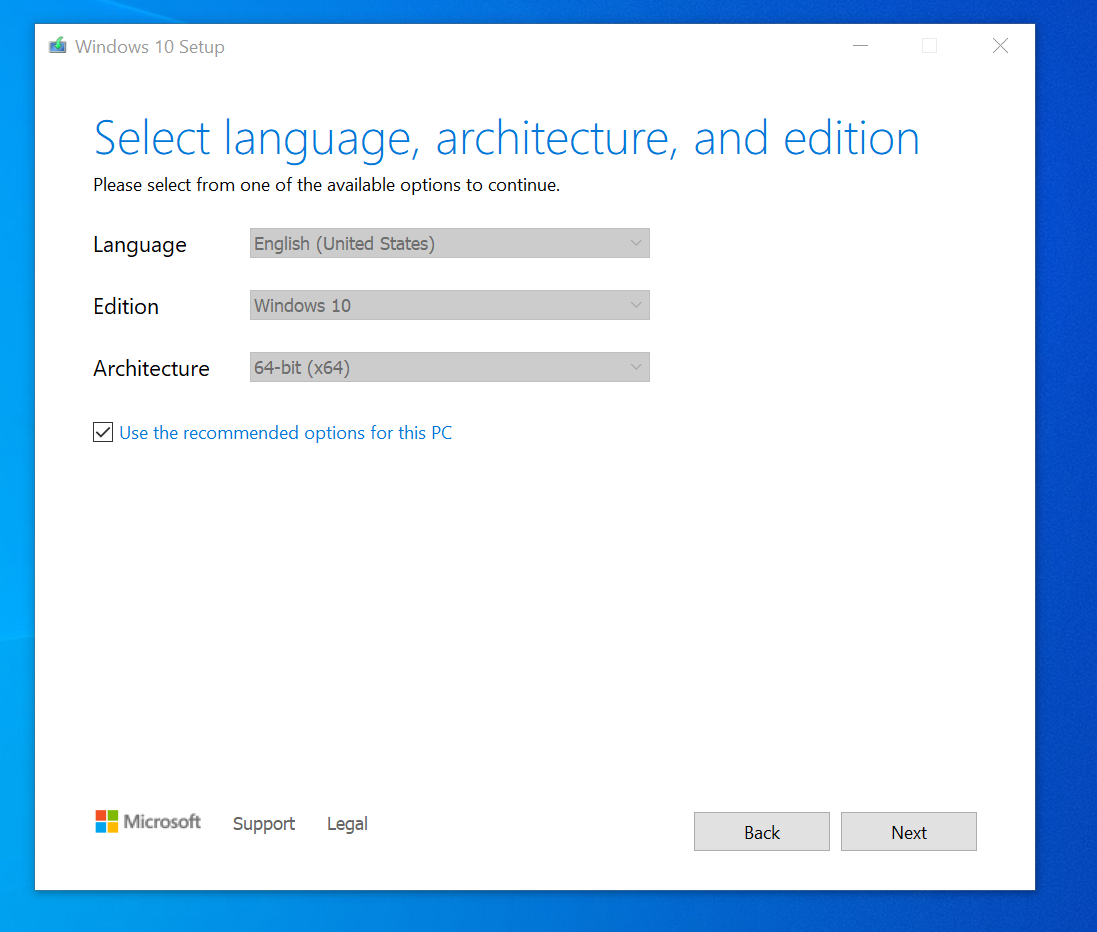
Task: Open the Legal link
Action: tap(347, 824)
